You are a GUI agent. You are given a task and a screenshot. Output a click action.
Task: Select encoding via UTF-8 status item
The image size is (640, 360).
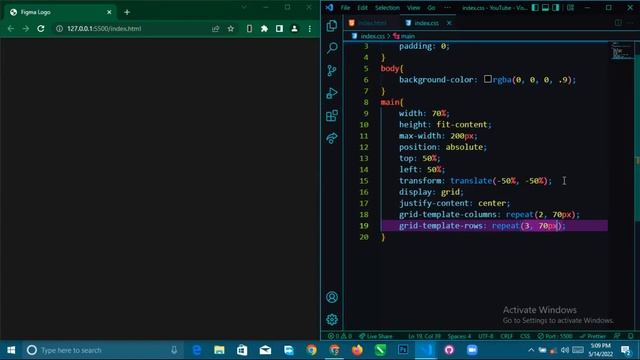[486, 336]
